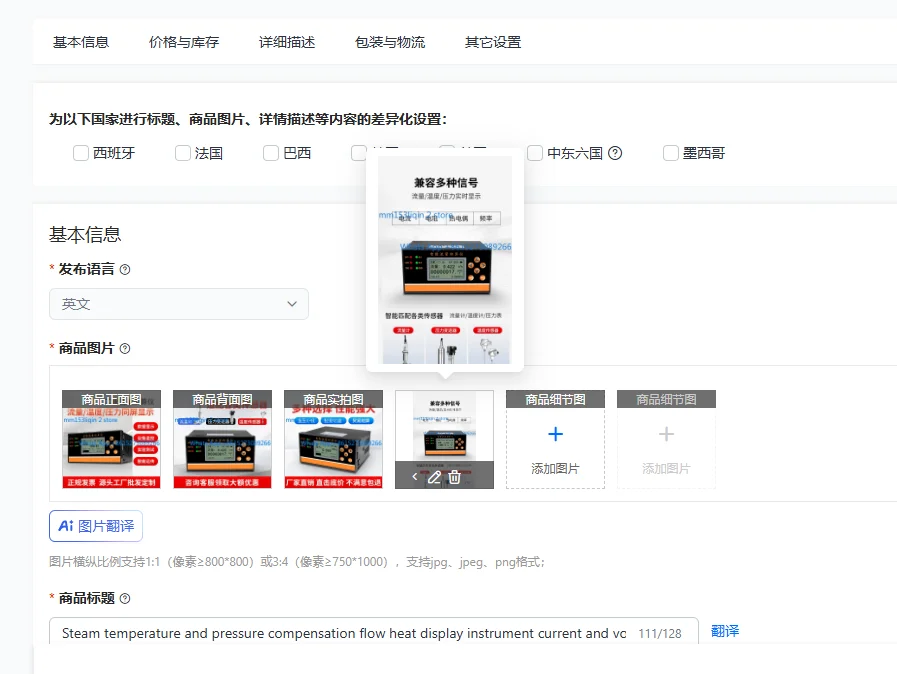This screenshot has height=674, width=897.
Task: Check the 中东六国 checkbox
Action: [535, 153]
